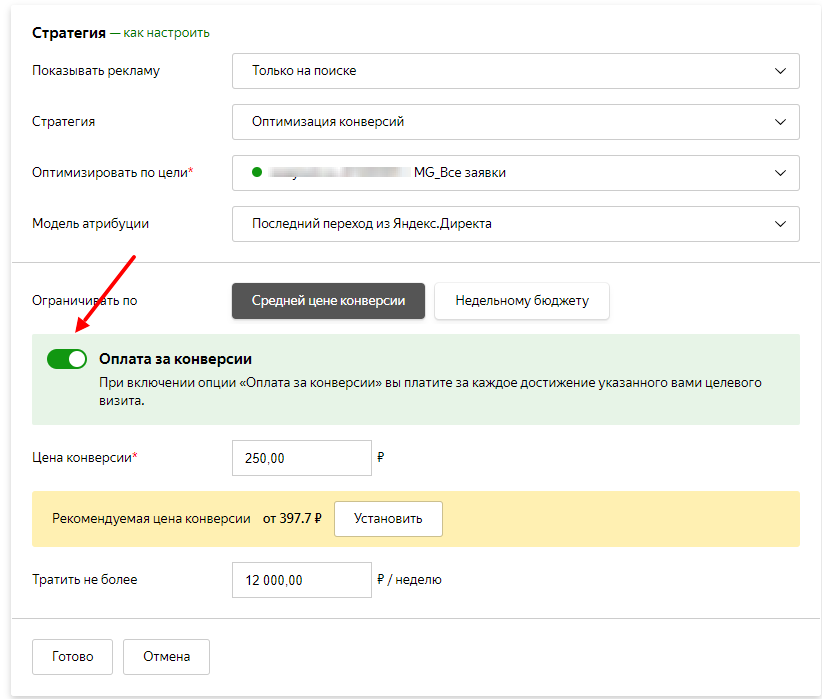Expand the 'Оптимизация конверсий' strategy dropdown
The image size is (822, 699).
coord(500,122)
